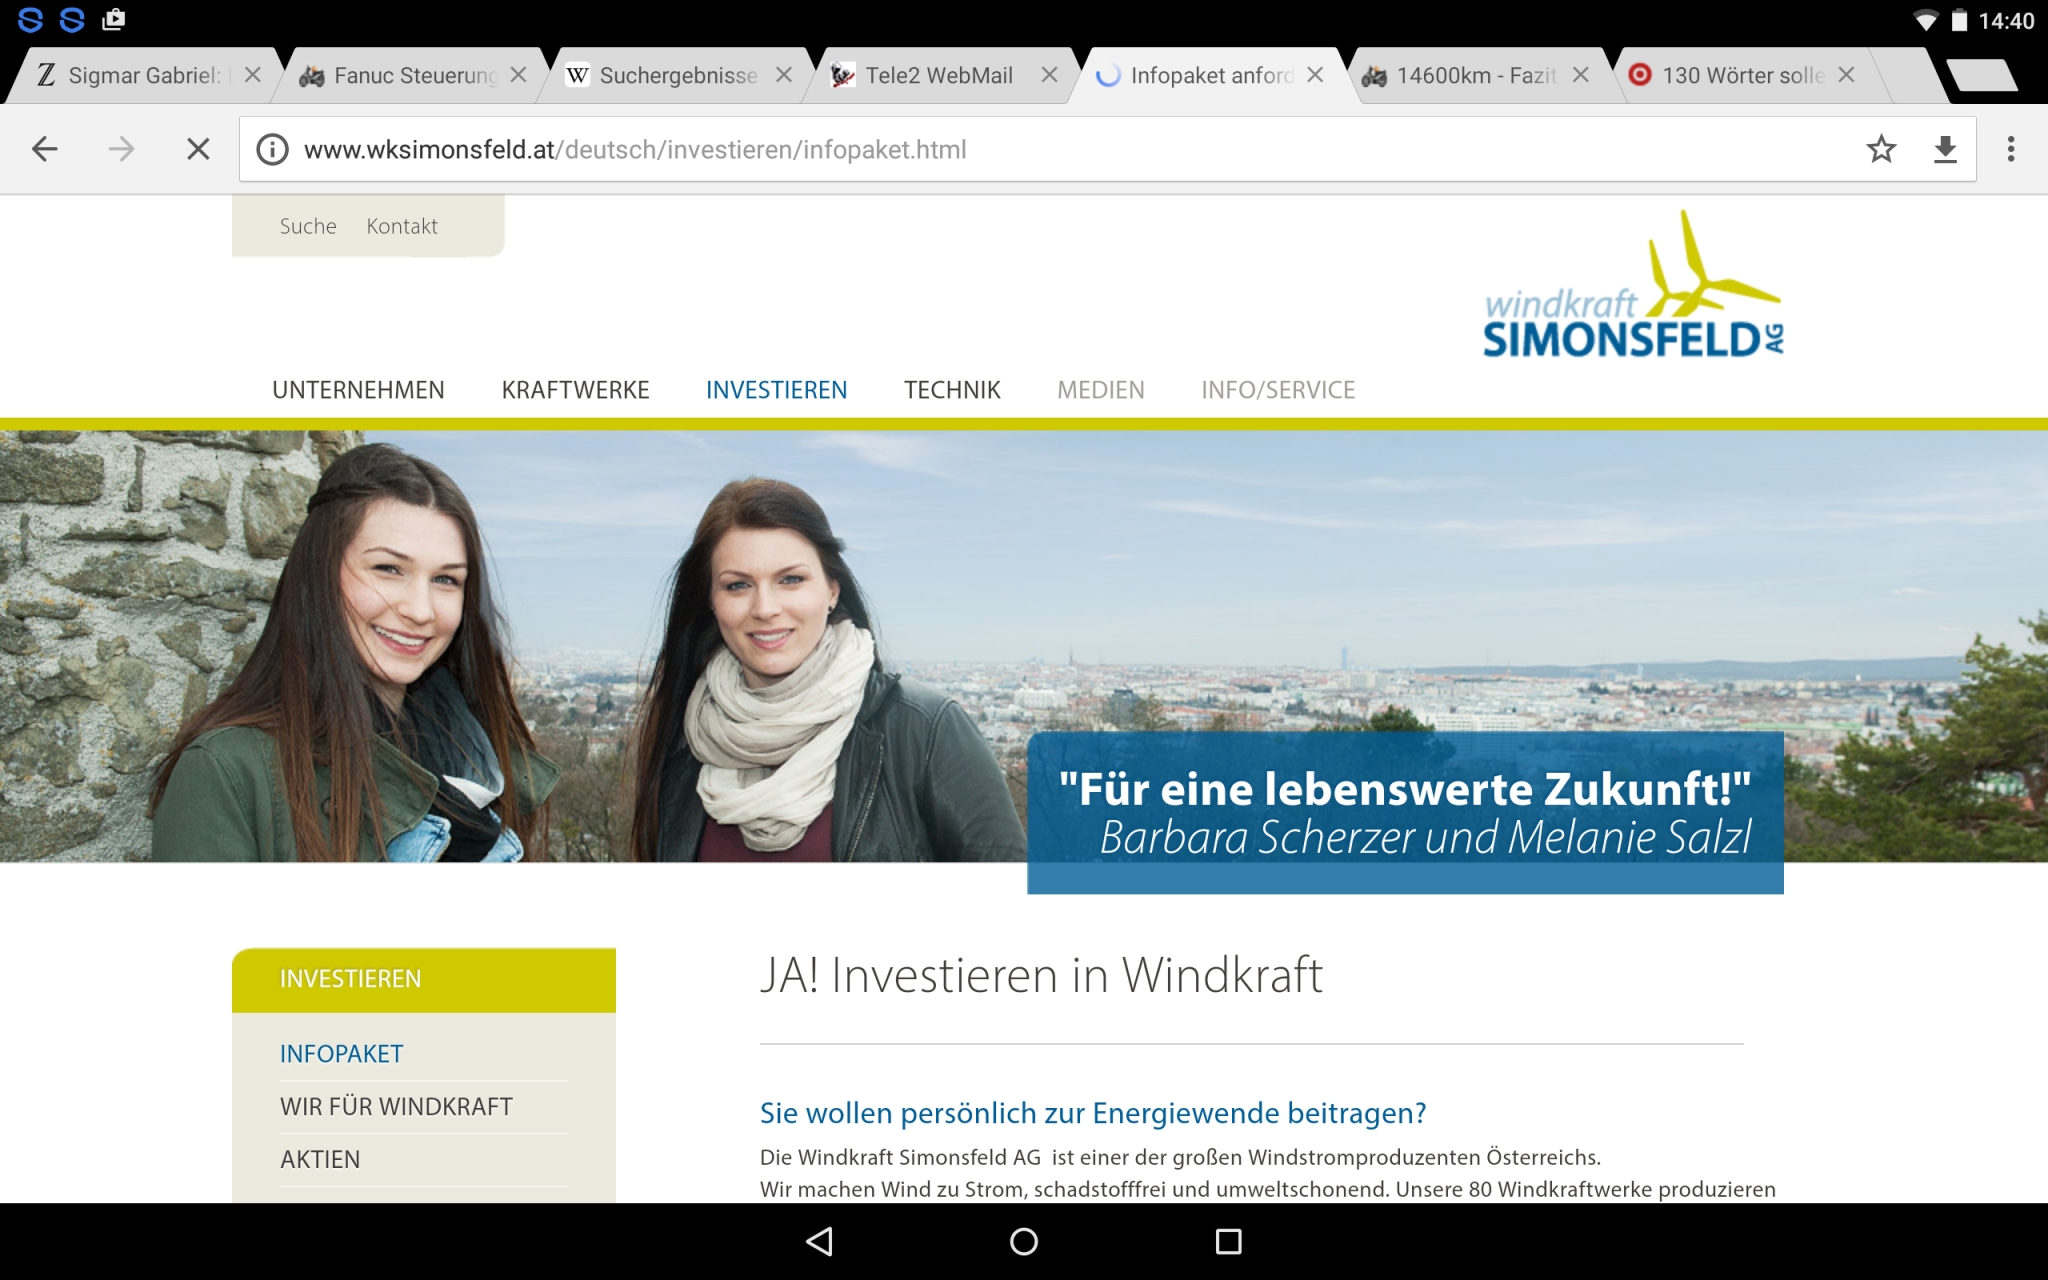Open WIR FÜR WINDKRAFT in the sidebar
The image size is (2048, 1280).
pos(396,1107)
